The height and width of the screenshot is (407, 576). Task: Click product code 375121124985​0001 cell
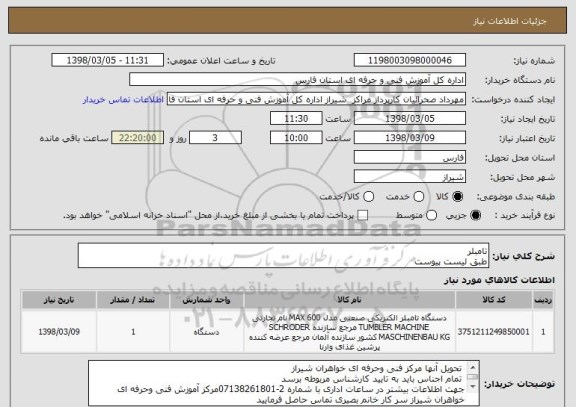pyautogui.click(x=494, y=332)
